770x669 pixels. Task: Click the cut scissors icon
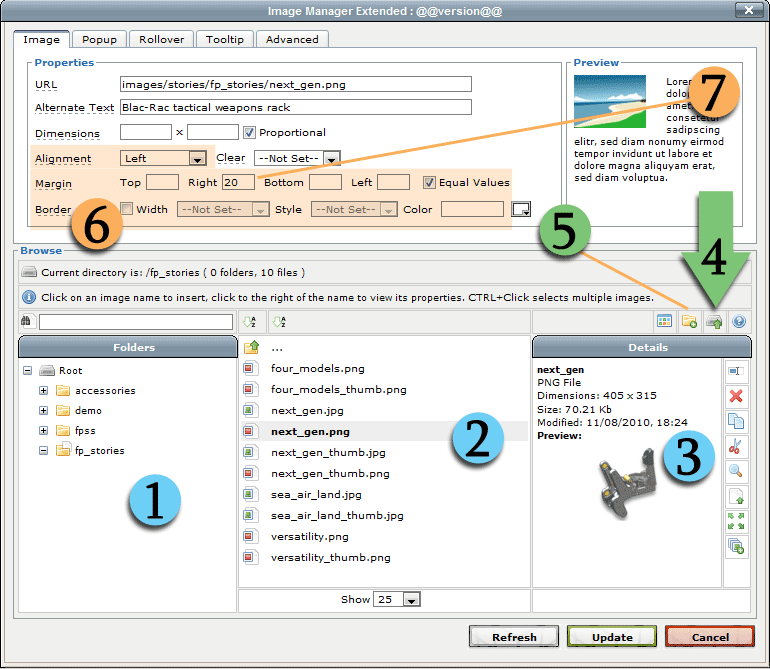coord(736,446)
